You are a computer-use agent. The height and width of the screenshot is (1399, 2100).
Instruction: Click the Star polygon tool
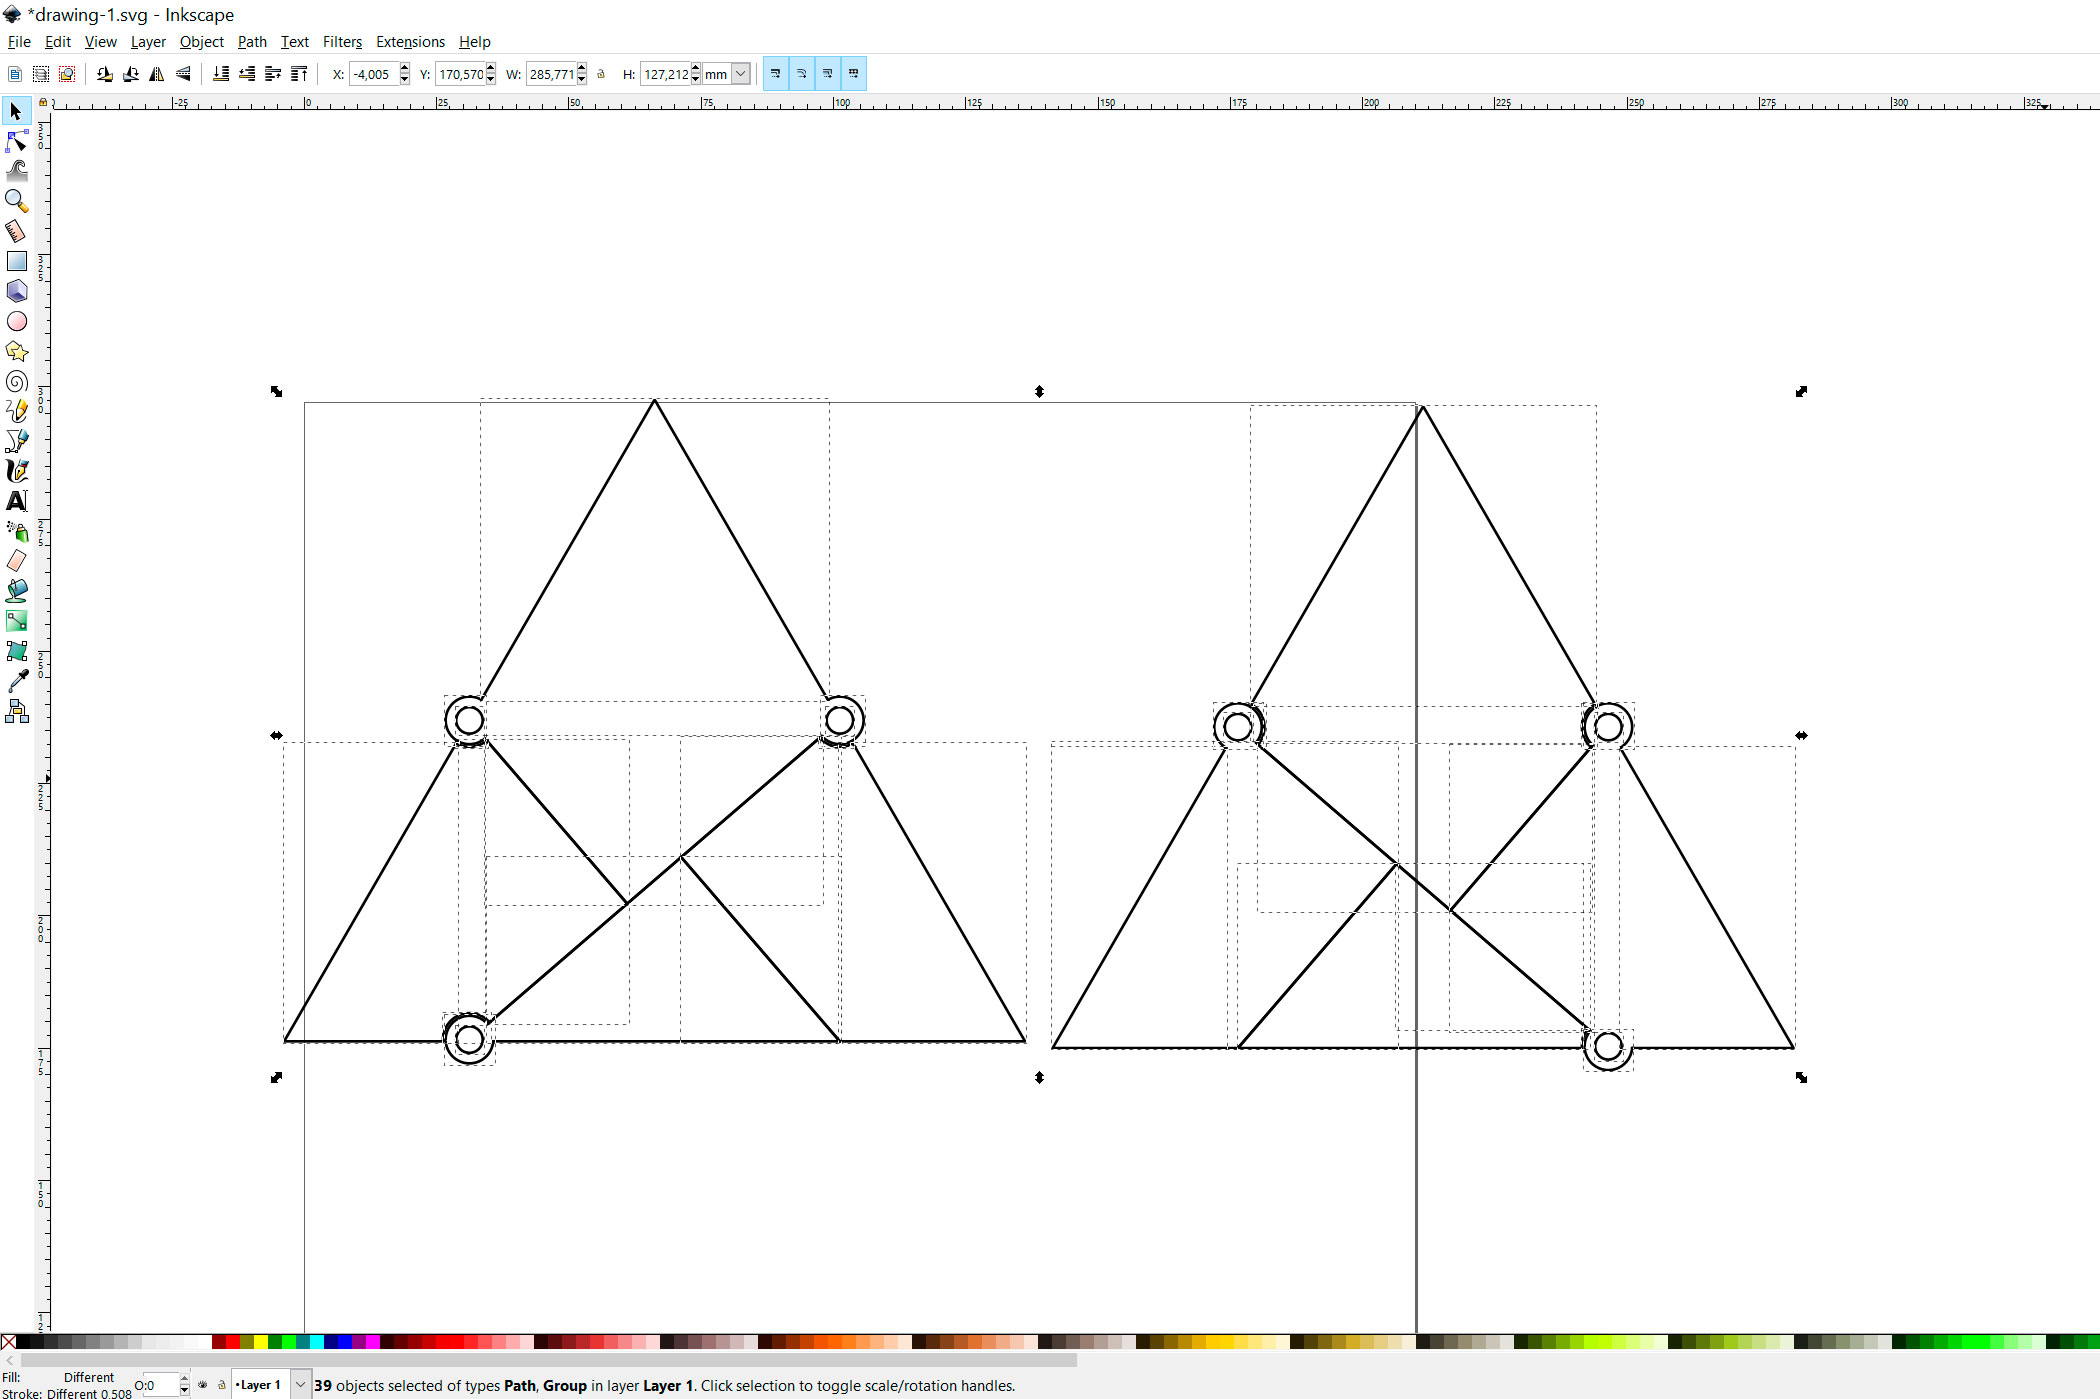16,351
